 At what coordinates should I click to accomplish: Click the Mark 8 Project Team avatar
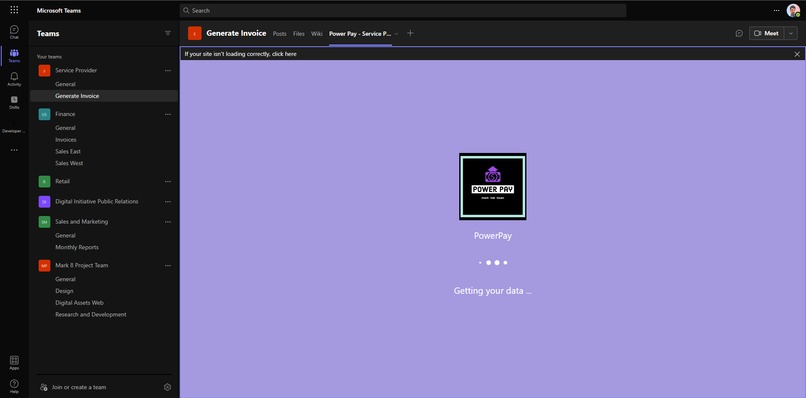[44, 265]
